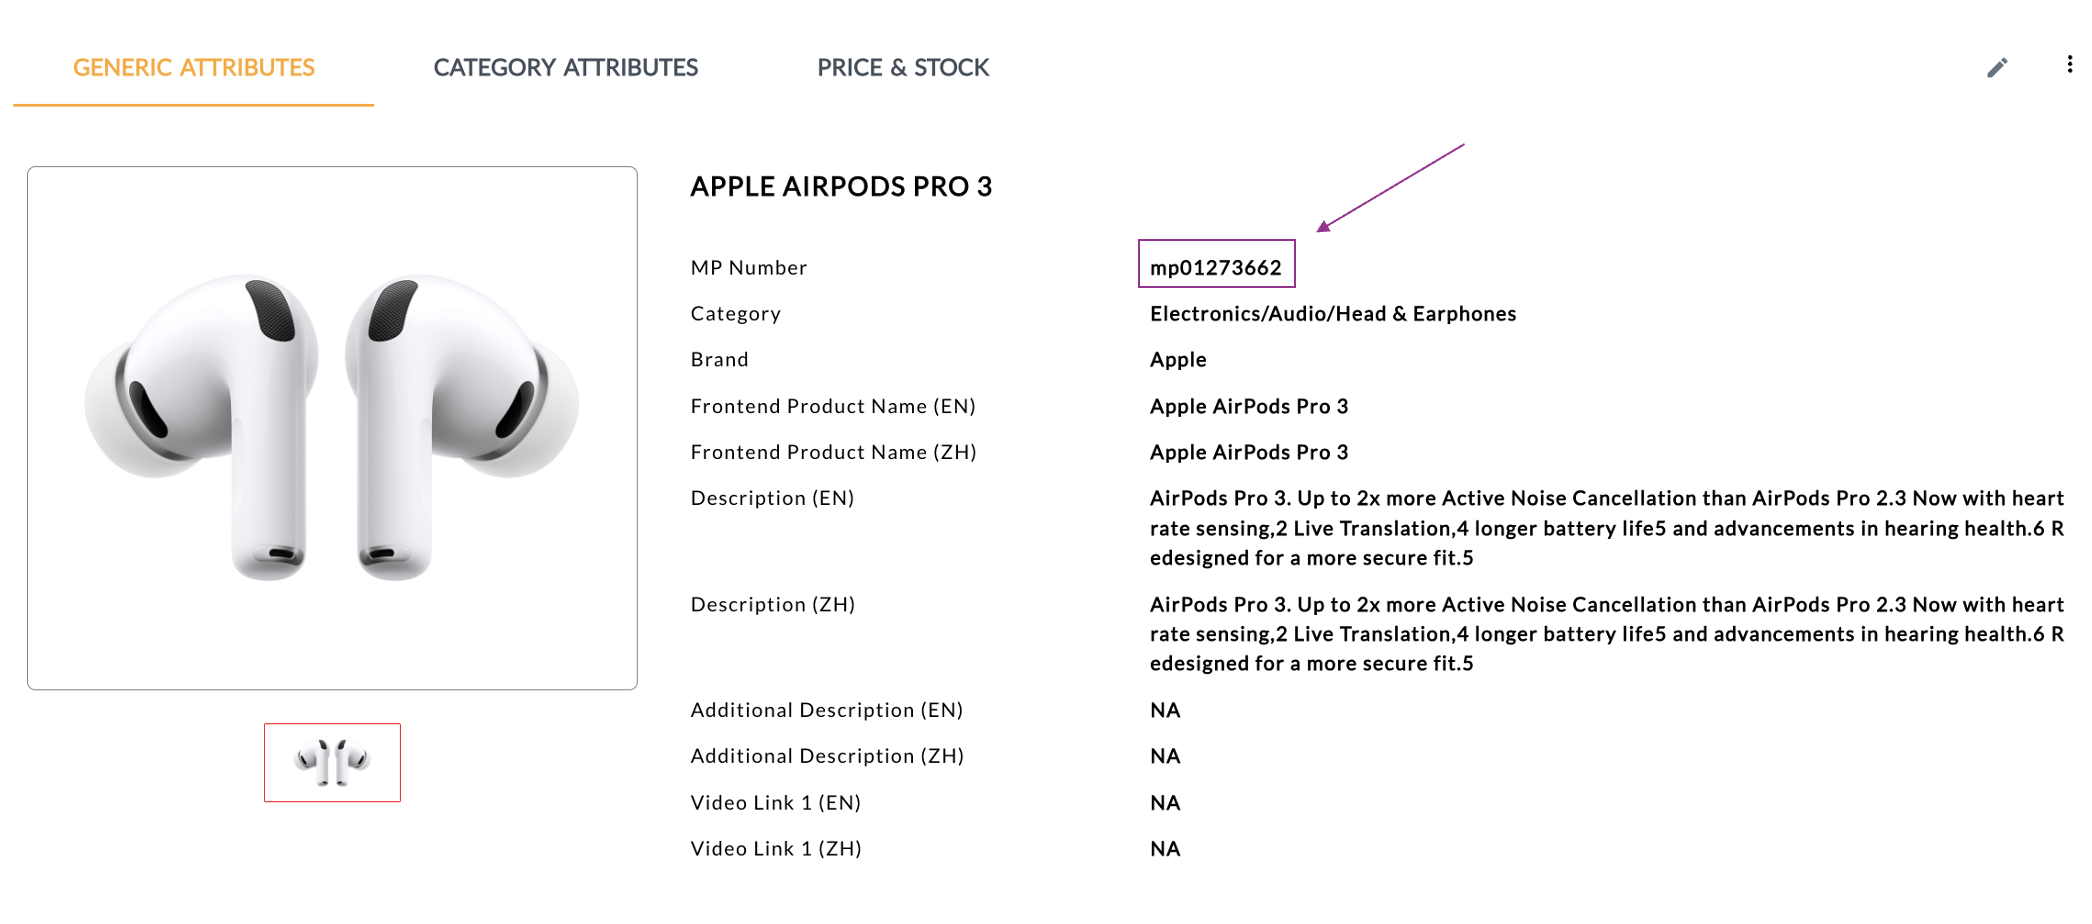Click the Video Link 1 (EN) value
This screenshot has height=924, width=2092.
pos(1165,803)
